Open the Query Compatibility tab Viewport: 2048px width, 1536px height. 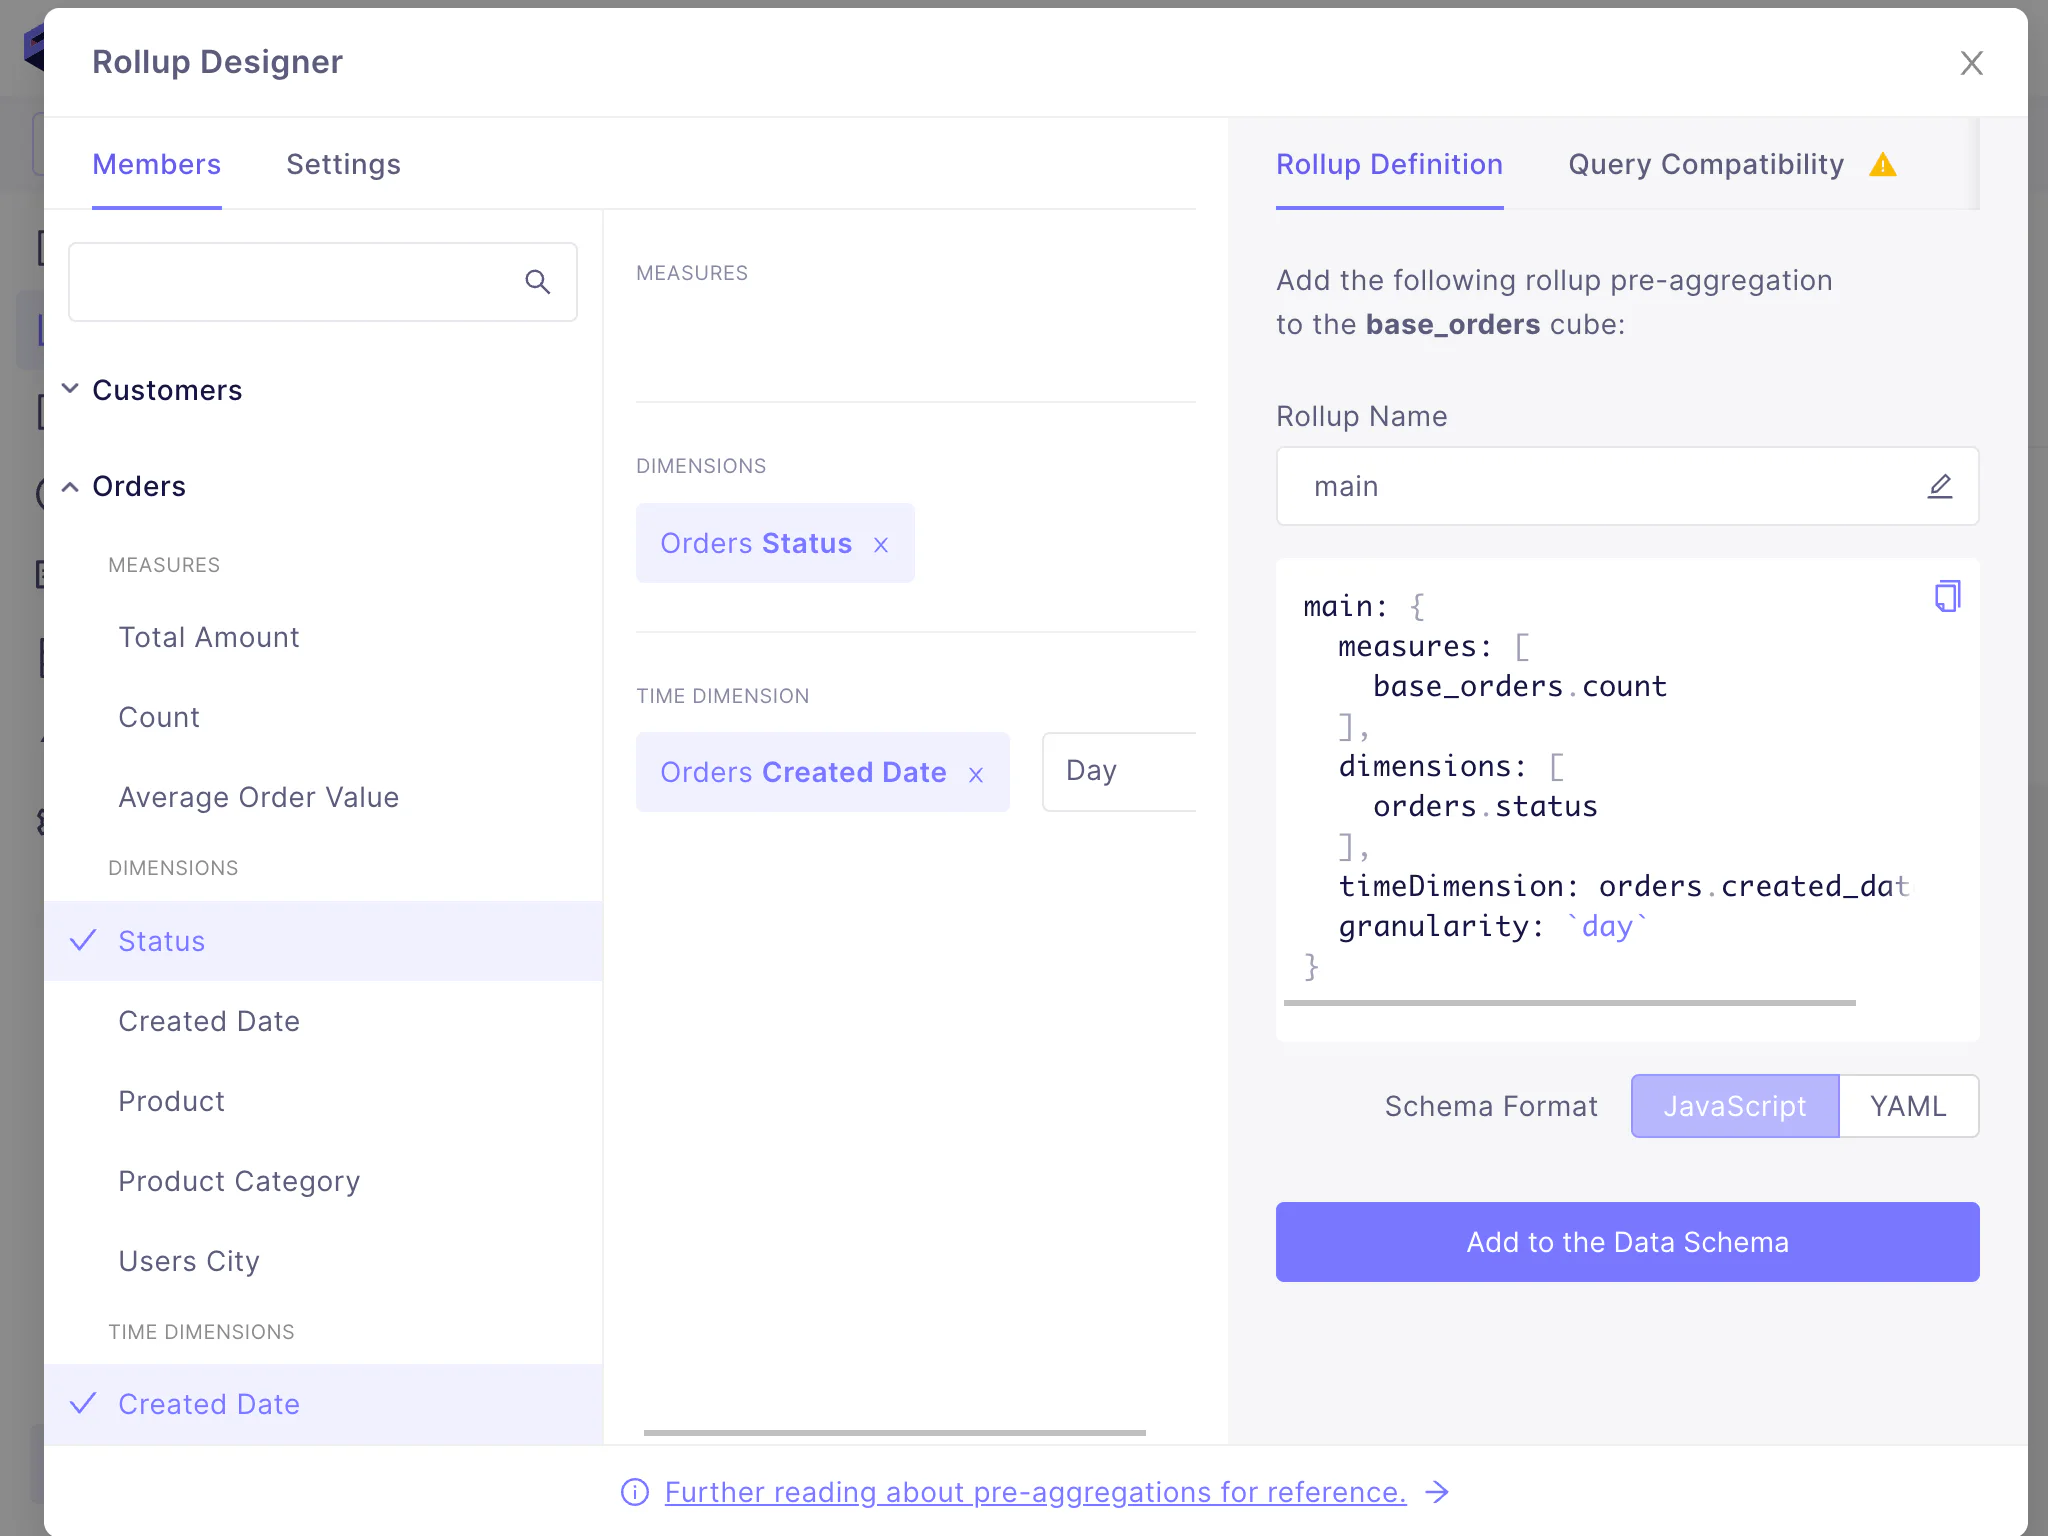[x=1705, y=164]
